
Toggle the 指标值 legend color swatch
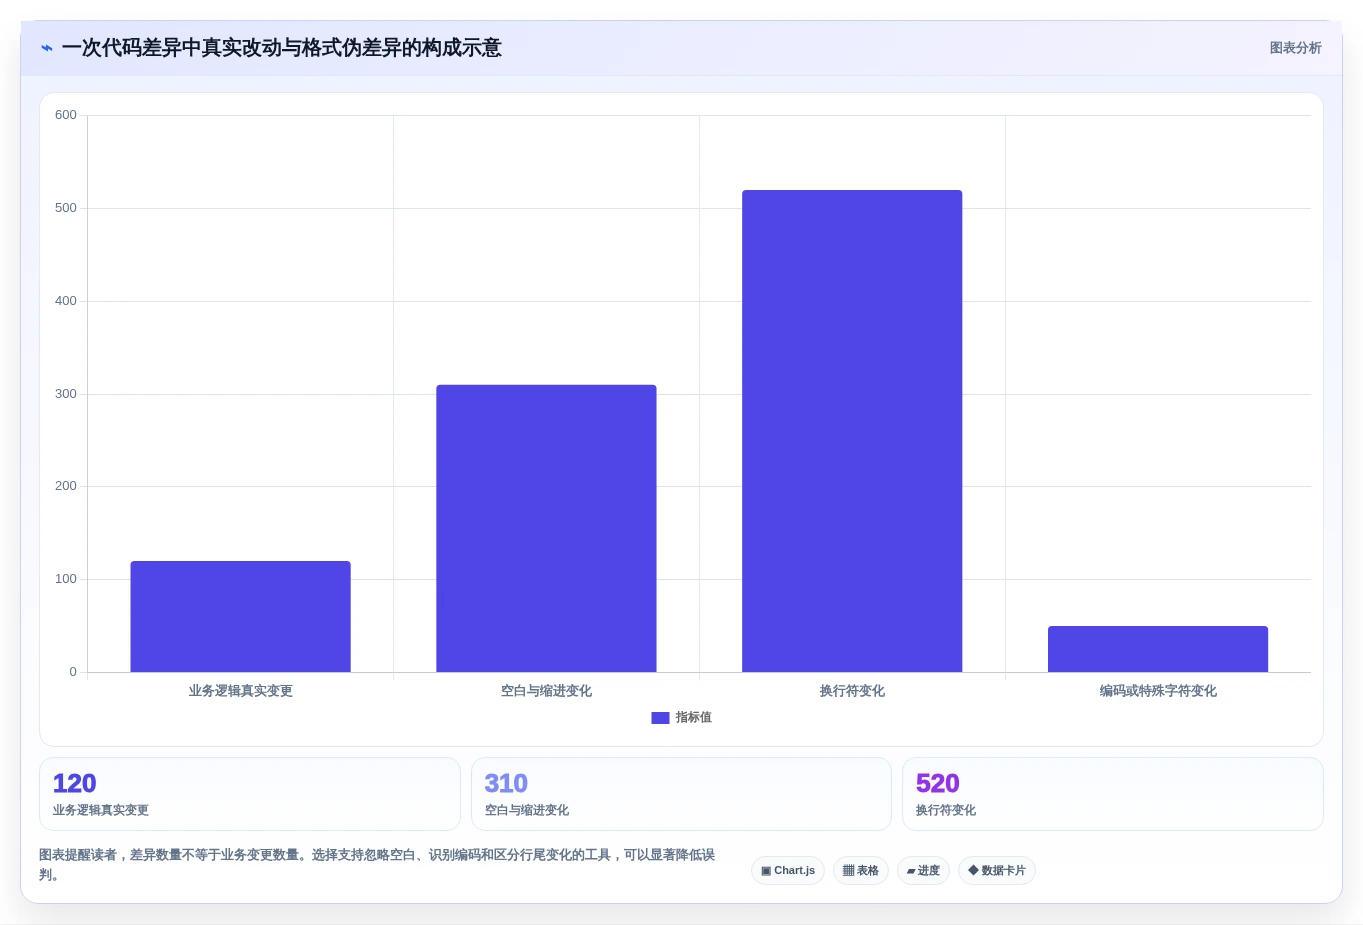pyautogui.click(x=660, y=718)
